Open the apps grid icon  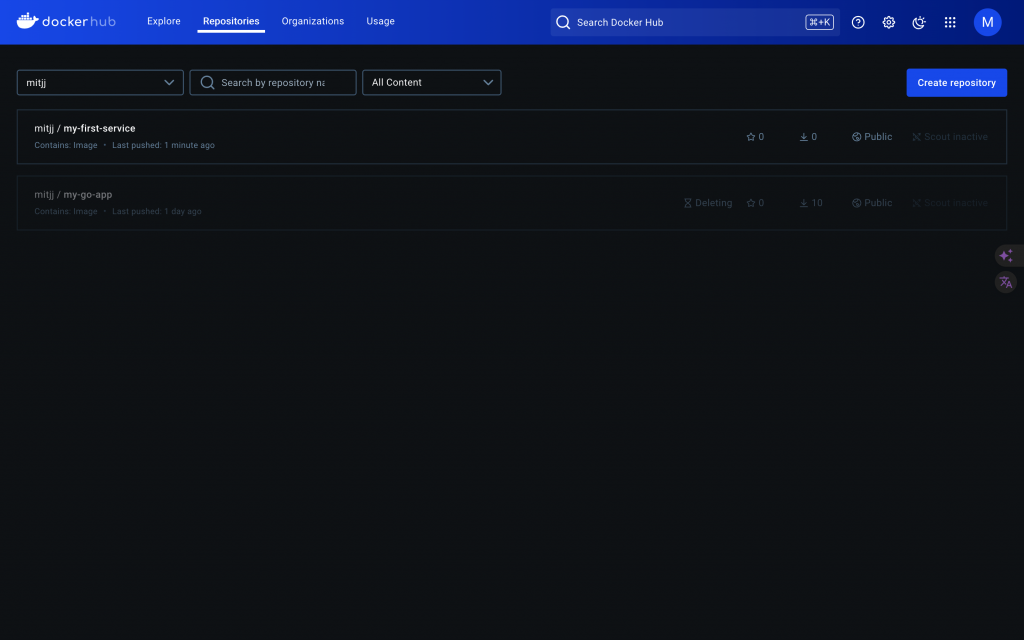[x=950, y=22]
